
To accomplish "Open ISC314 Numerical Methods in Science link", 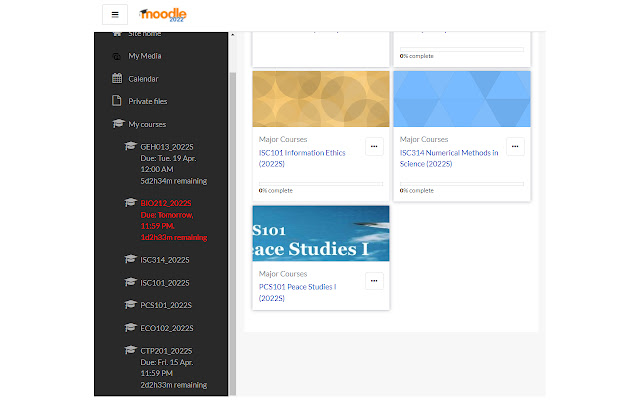I will point(449,158).
